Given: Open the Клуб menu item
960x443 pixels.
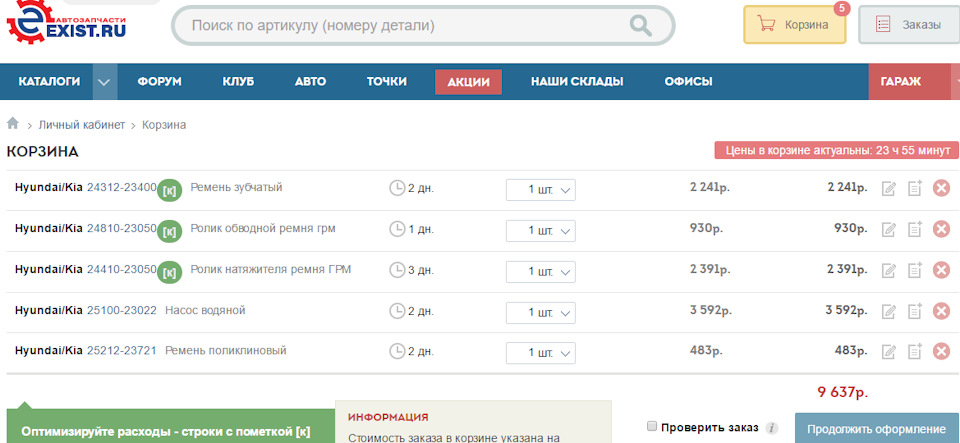Looking at the screenshot, I should click(x=238, y=81).
